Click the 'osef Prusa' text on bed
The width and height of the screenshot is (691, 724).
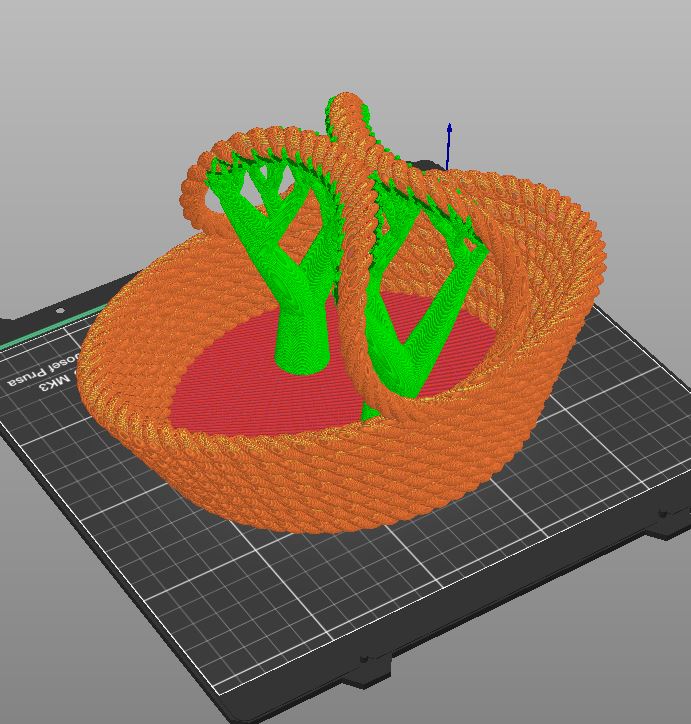click(x=42, y=369)
